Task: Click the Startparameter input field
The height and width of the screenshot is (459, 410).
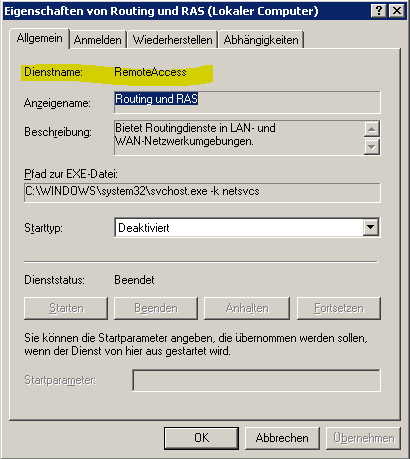Action: (x=256, y=380)
